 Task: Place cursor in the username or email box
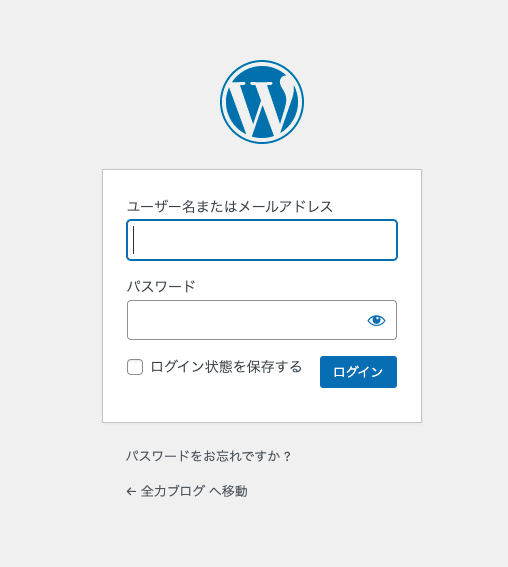pyautogui.click(x=262, y=240)
